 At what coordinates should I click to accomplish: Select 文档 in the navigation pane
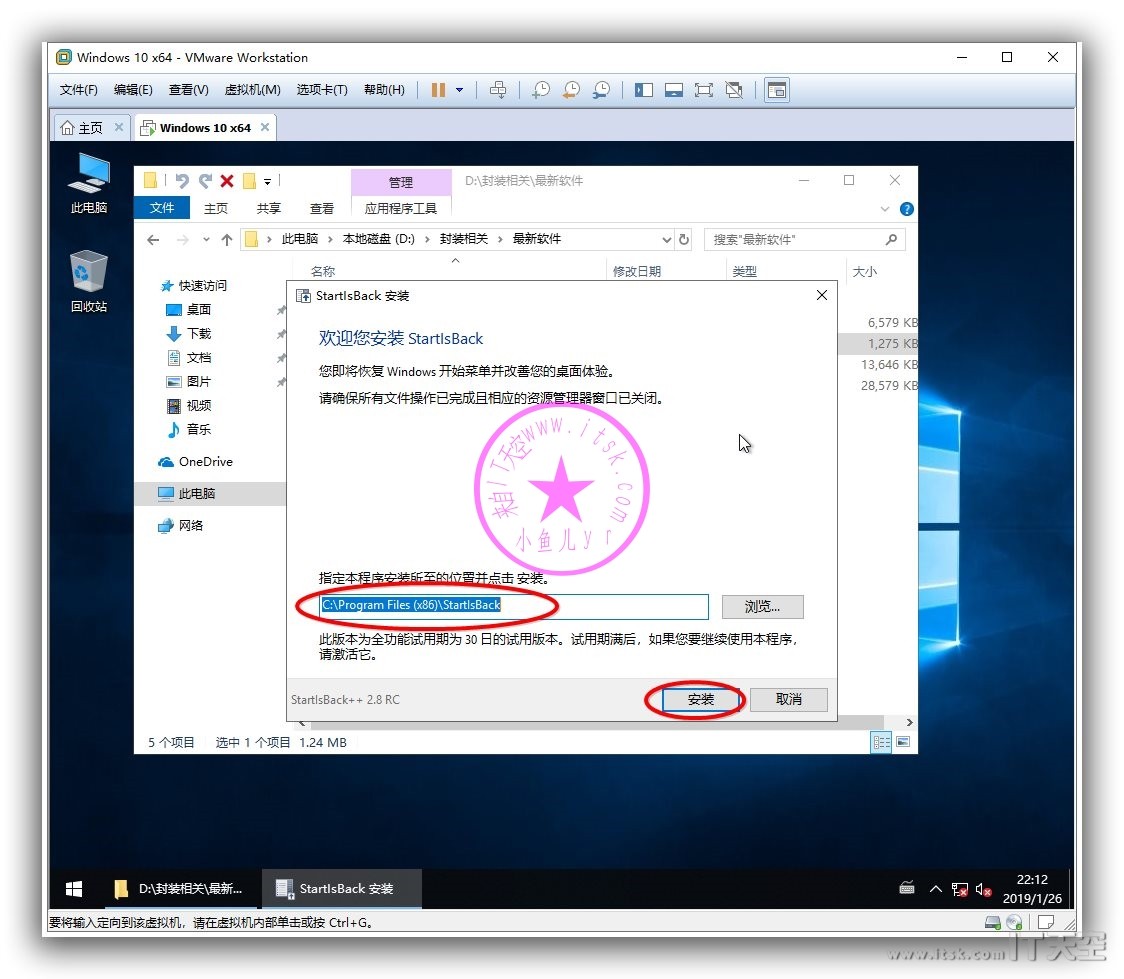[x=189, y=358]
